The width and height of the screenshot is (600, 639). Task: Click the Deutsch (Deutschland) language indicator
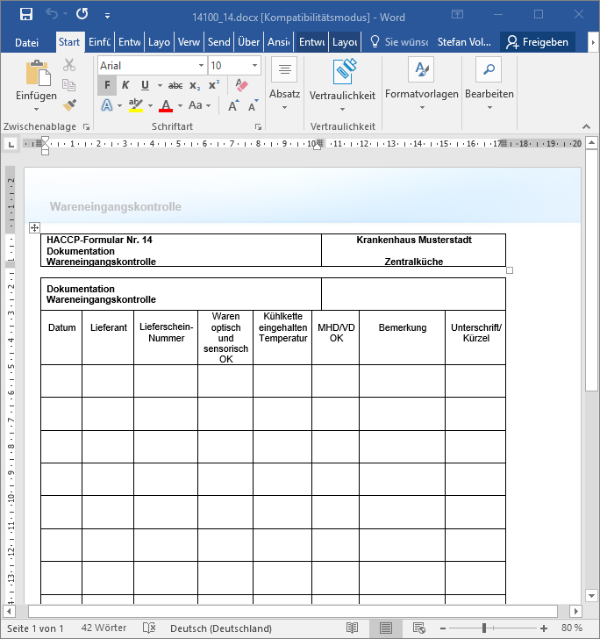tap(220, 628)
